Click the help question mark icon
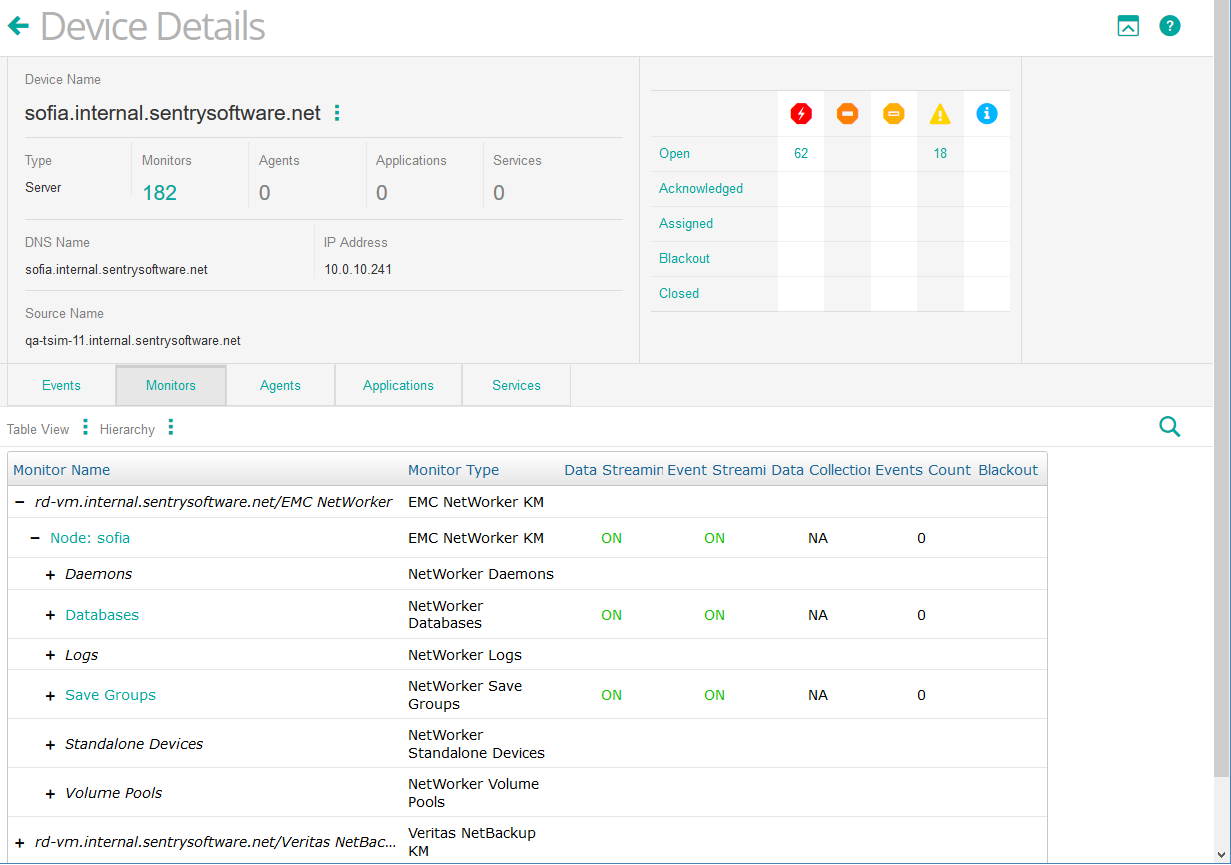The height and width of the screenshot is (865, 1231). [x=1170, y=25]
